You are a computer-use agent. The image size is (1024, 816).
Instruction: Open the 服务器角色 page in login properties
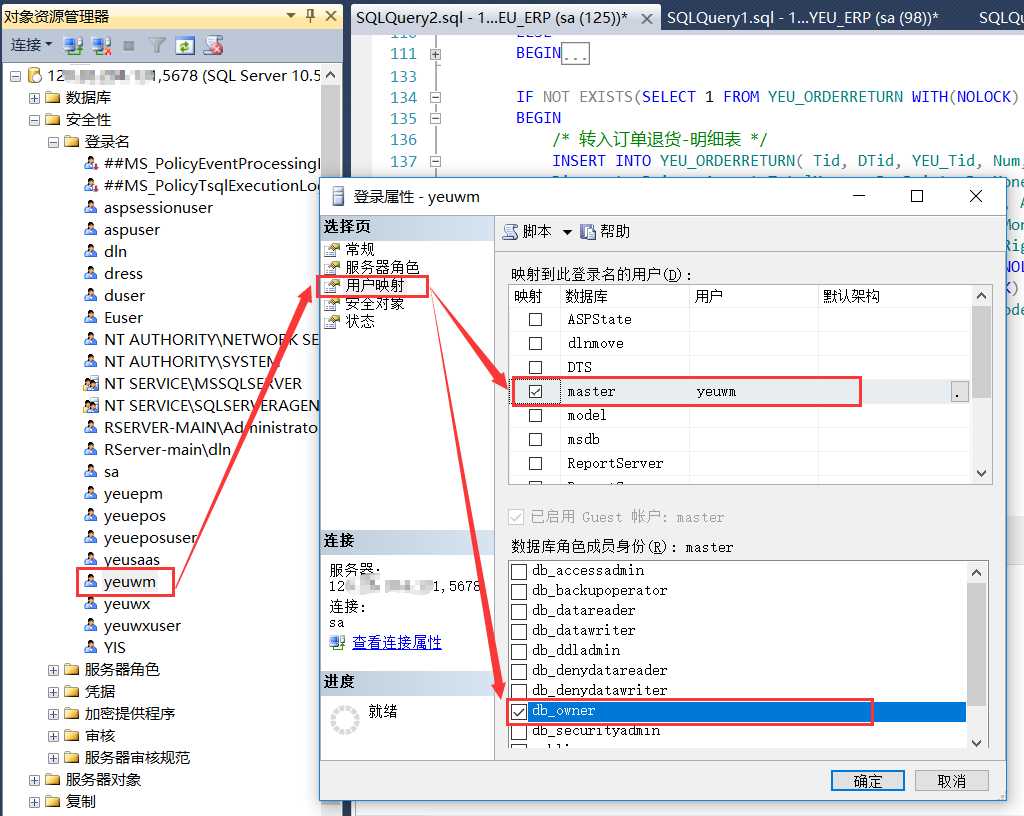[382, 267]
